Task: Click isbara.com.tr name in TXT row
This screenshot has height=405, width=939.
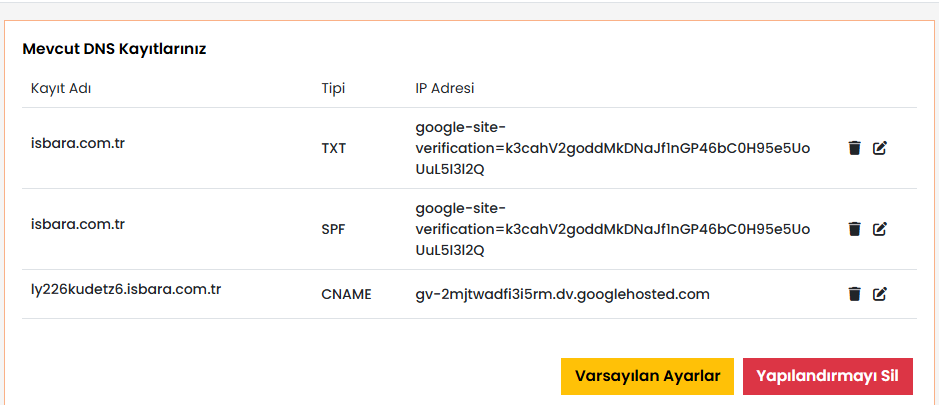Action: pyautogui.click(x=78, y=144)
